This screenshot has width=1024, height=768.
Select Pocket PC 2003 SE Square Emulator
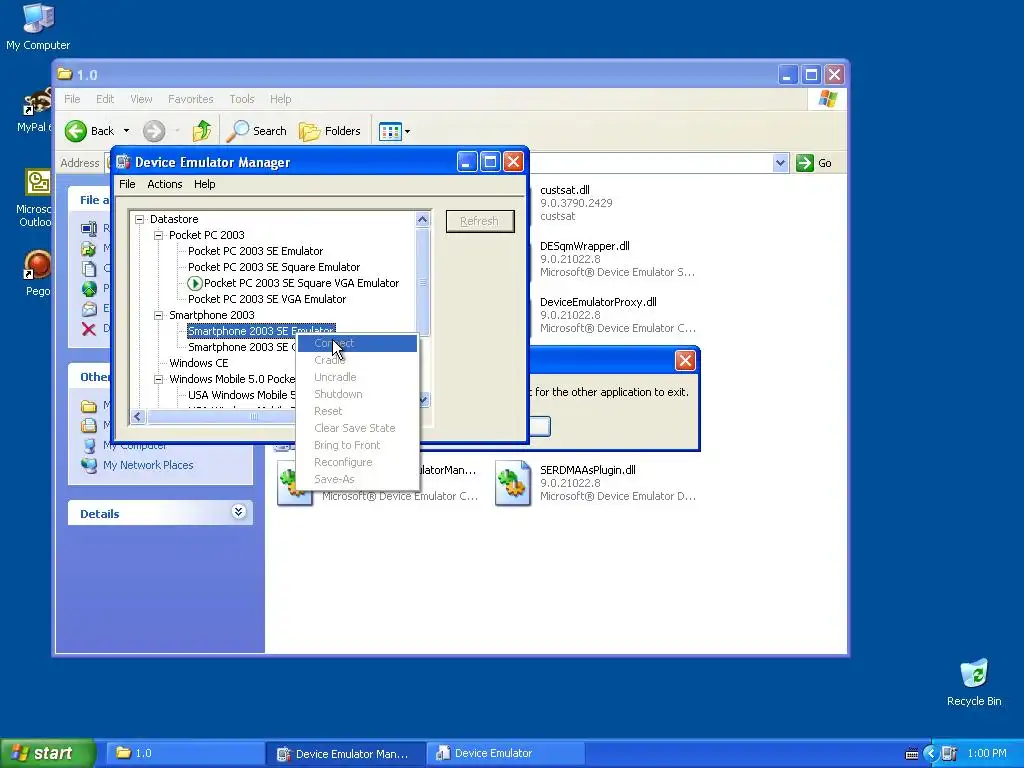[x=274, y=267]
